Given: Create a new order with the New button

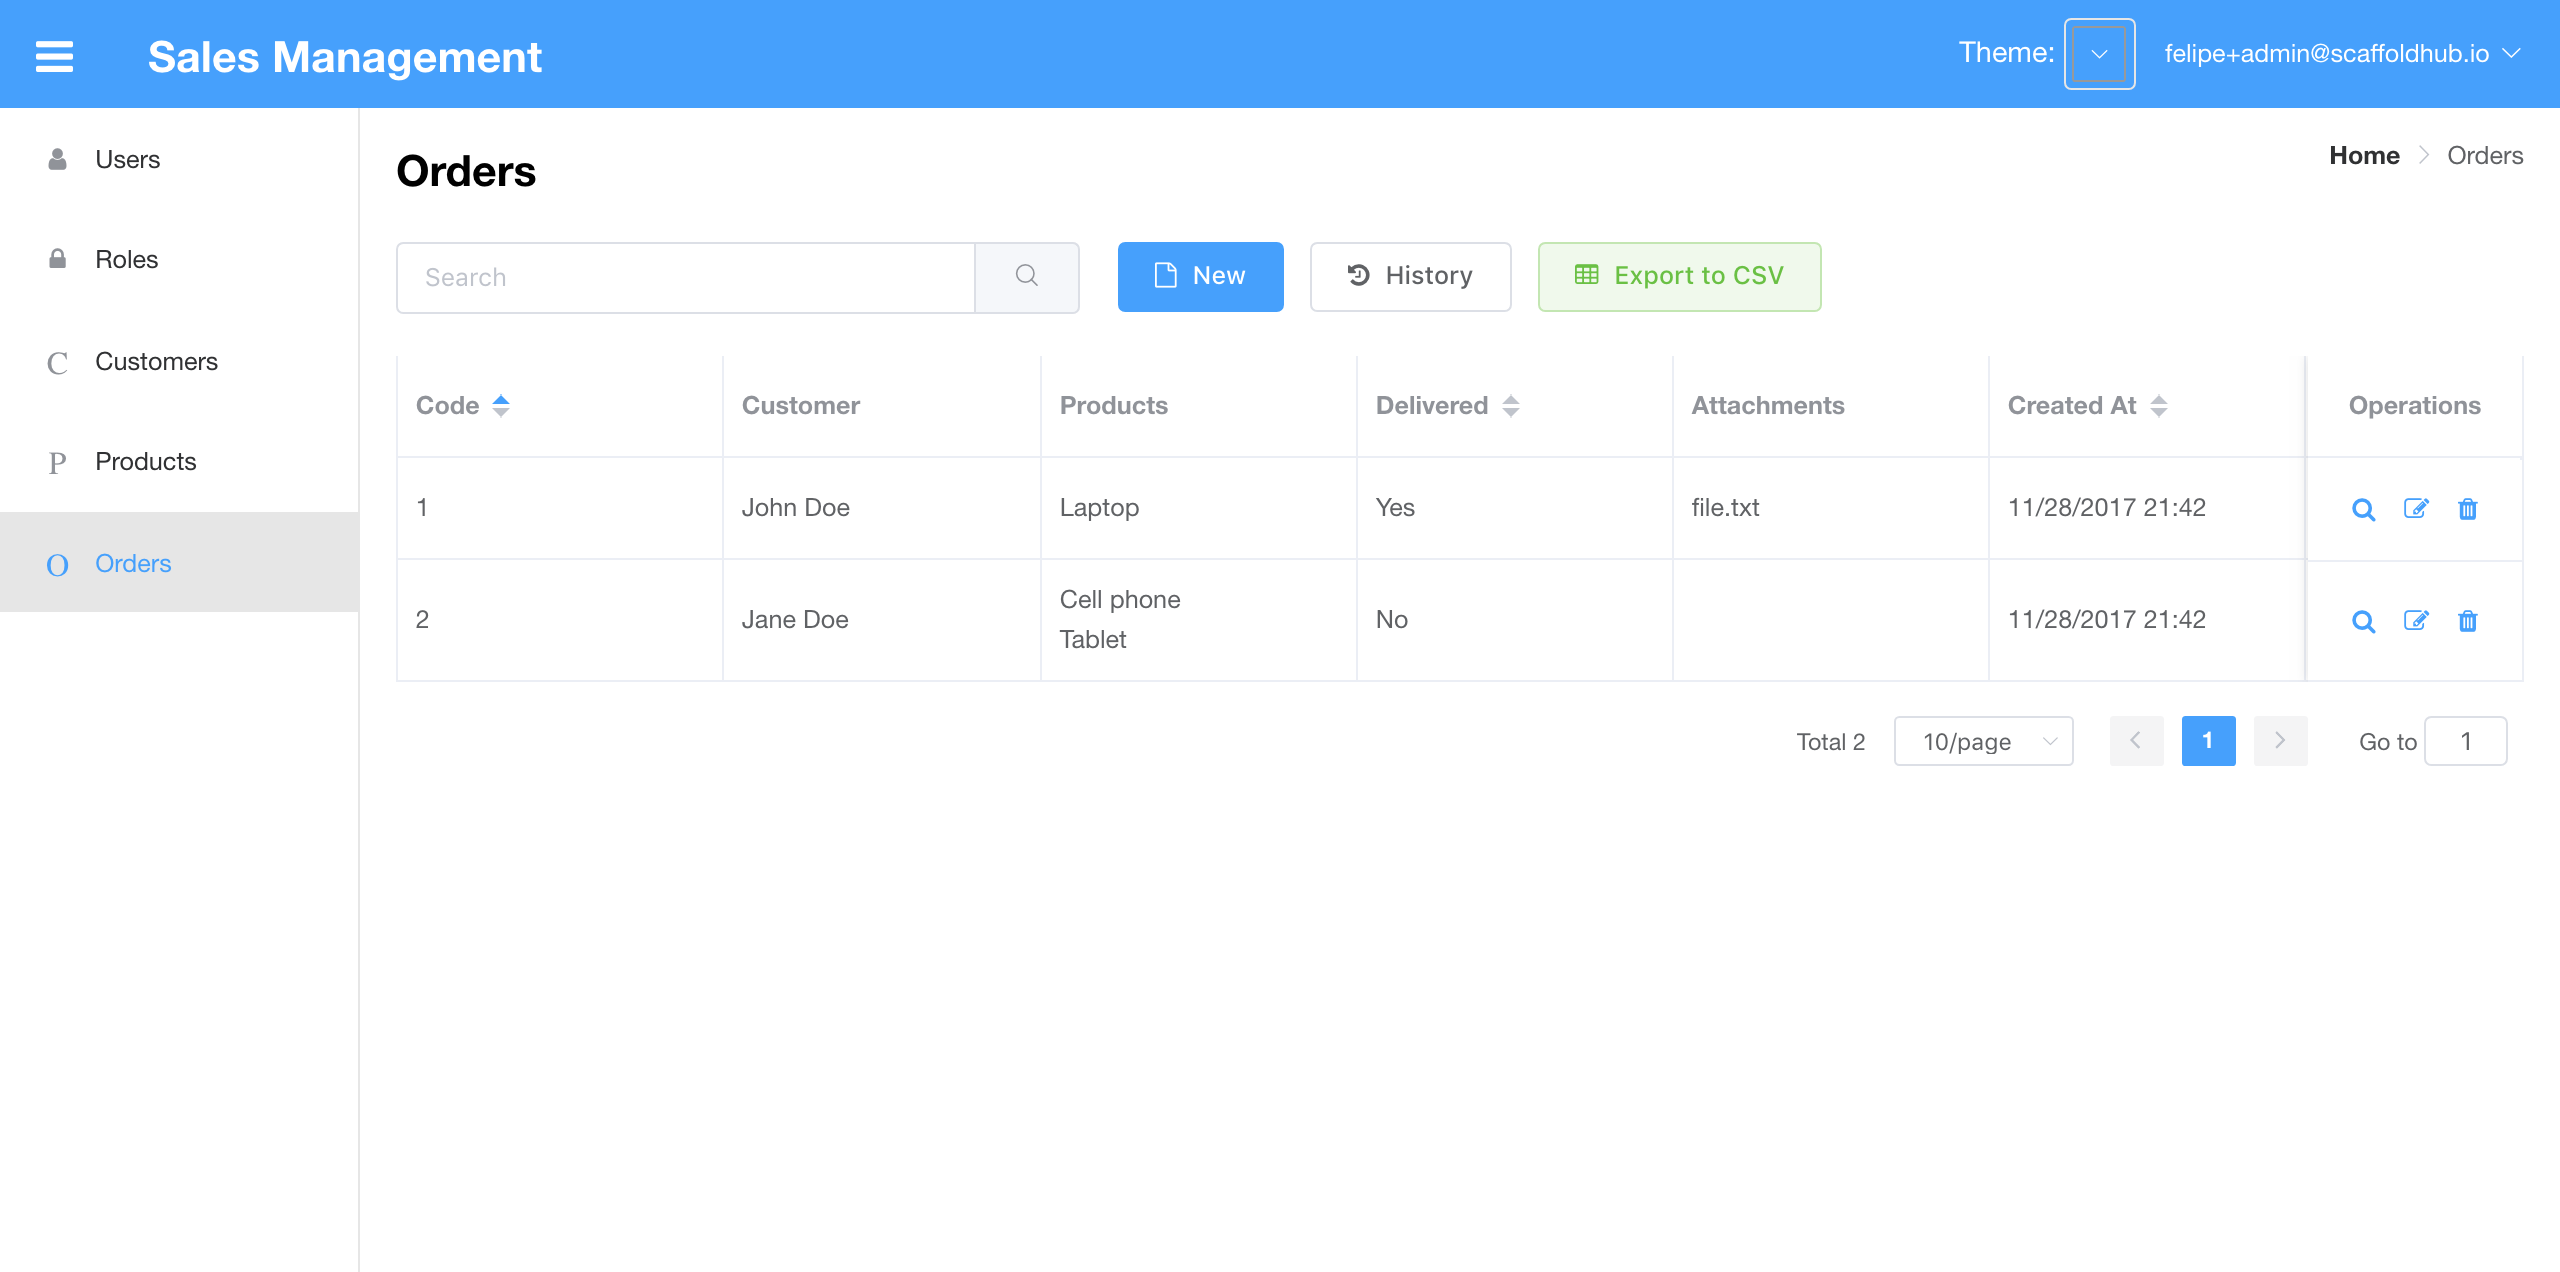Looking at the screenshot, I should point(1200,276).
